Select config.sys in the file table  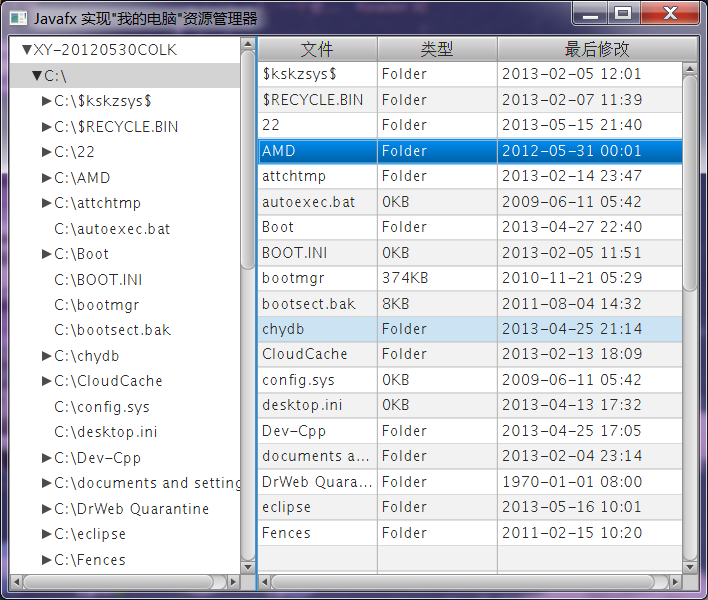470,380
